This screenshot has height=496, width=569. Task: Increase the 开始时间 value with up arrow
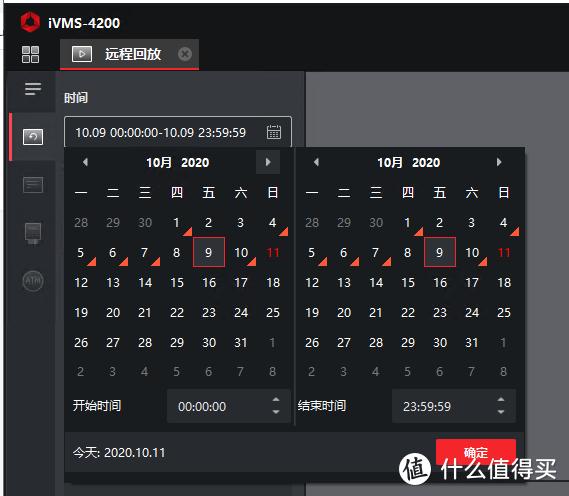pyautogui.click(x=276, y=399)
